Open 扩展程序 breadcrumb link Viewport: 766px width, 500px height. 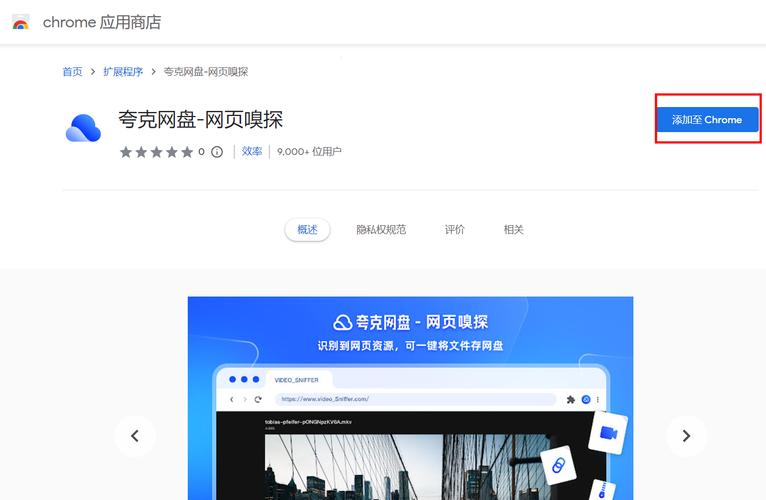[123, 72]
